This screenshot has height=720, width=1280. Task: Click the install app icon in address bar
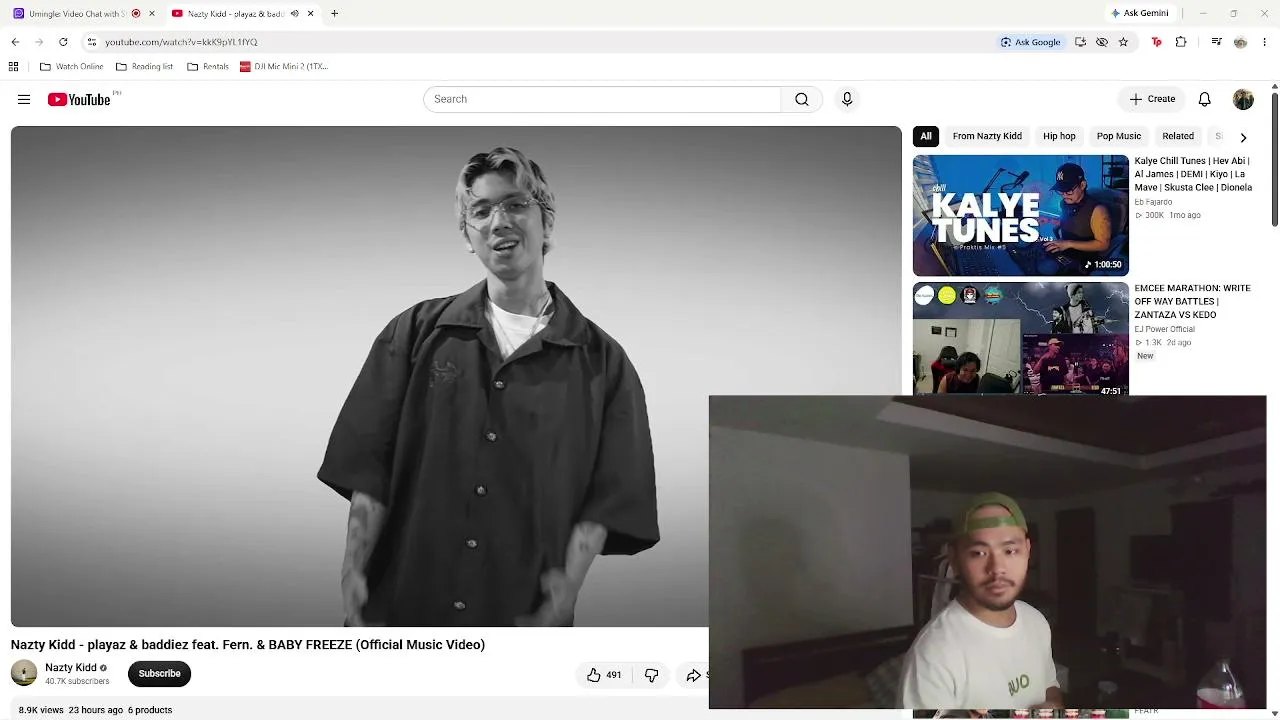[x=1080, y=42]
